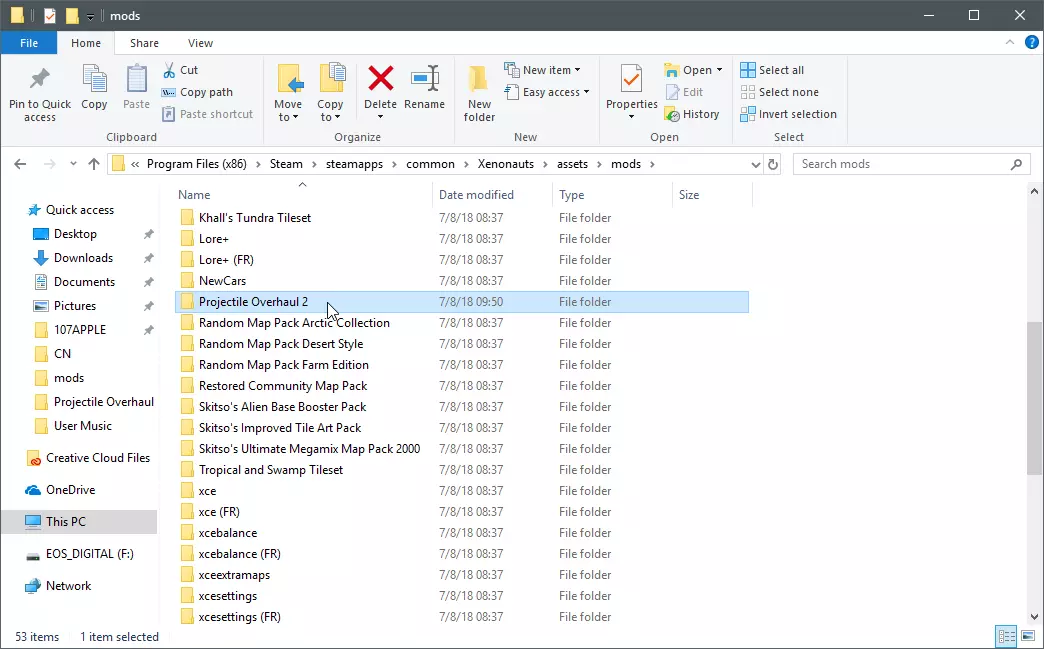This screenshot has width=1044, height=649.
Task: Click the Delete red X icon
Action: [380, 80]
